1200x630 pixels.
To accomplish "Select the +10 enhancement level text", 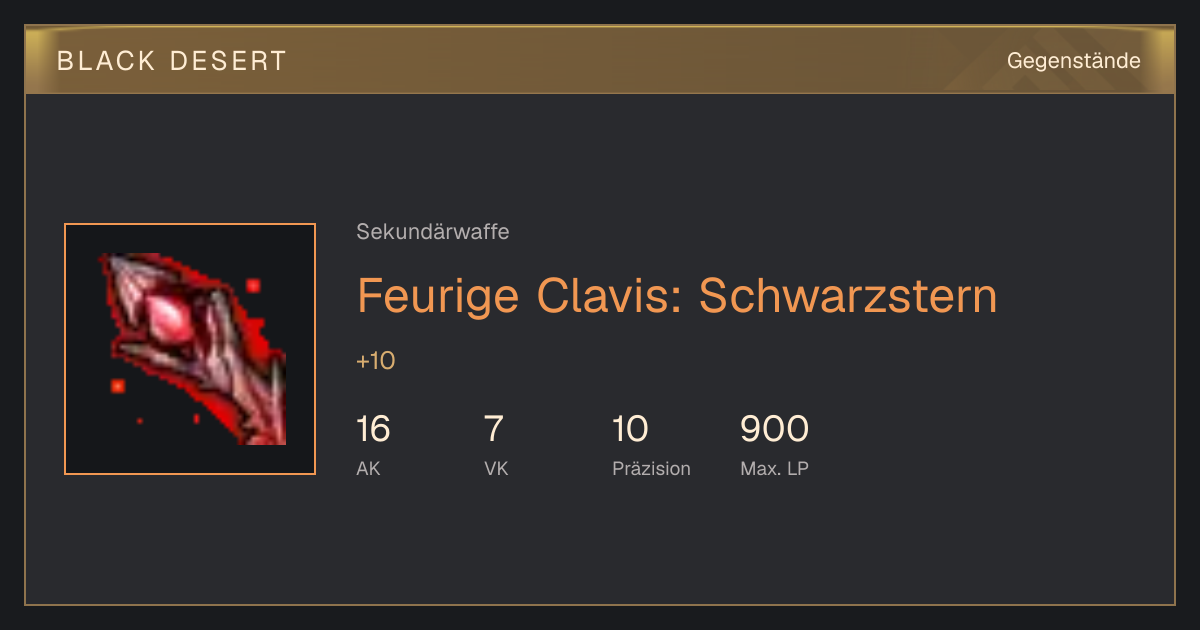I will (376, 361).
